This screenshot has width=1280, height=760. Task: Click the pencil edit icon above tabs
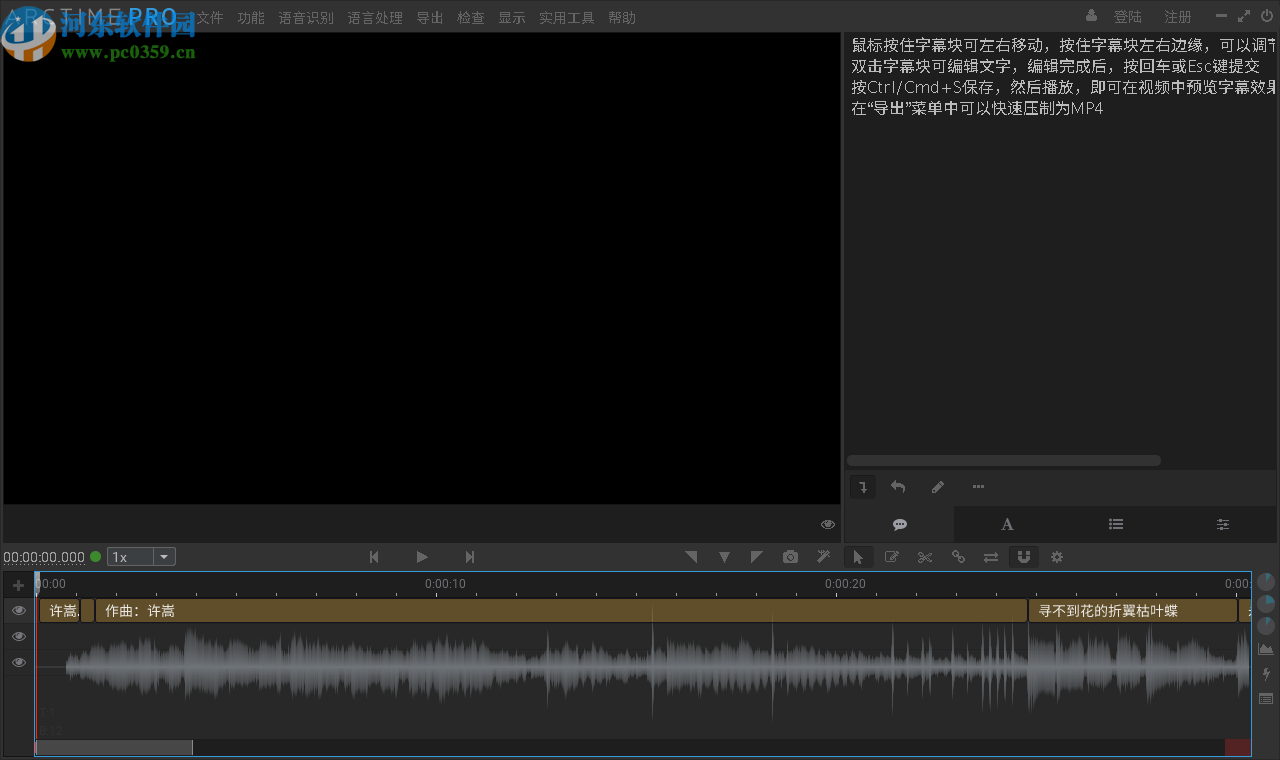coord(937,487)
